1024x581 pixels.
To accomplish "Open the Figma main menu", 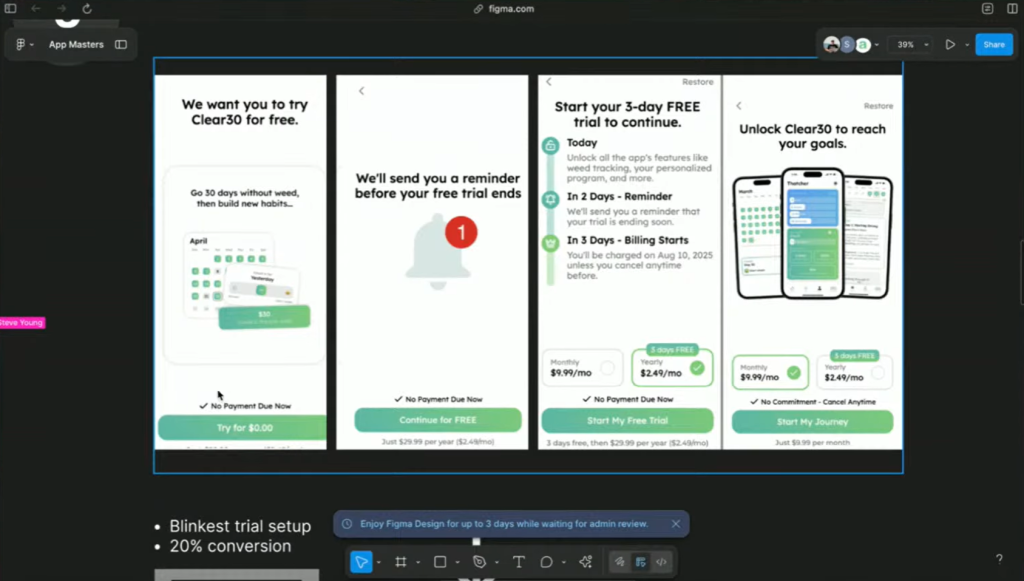I will point(20,44).
